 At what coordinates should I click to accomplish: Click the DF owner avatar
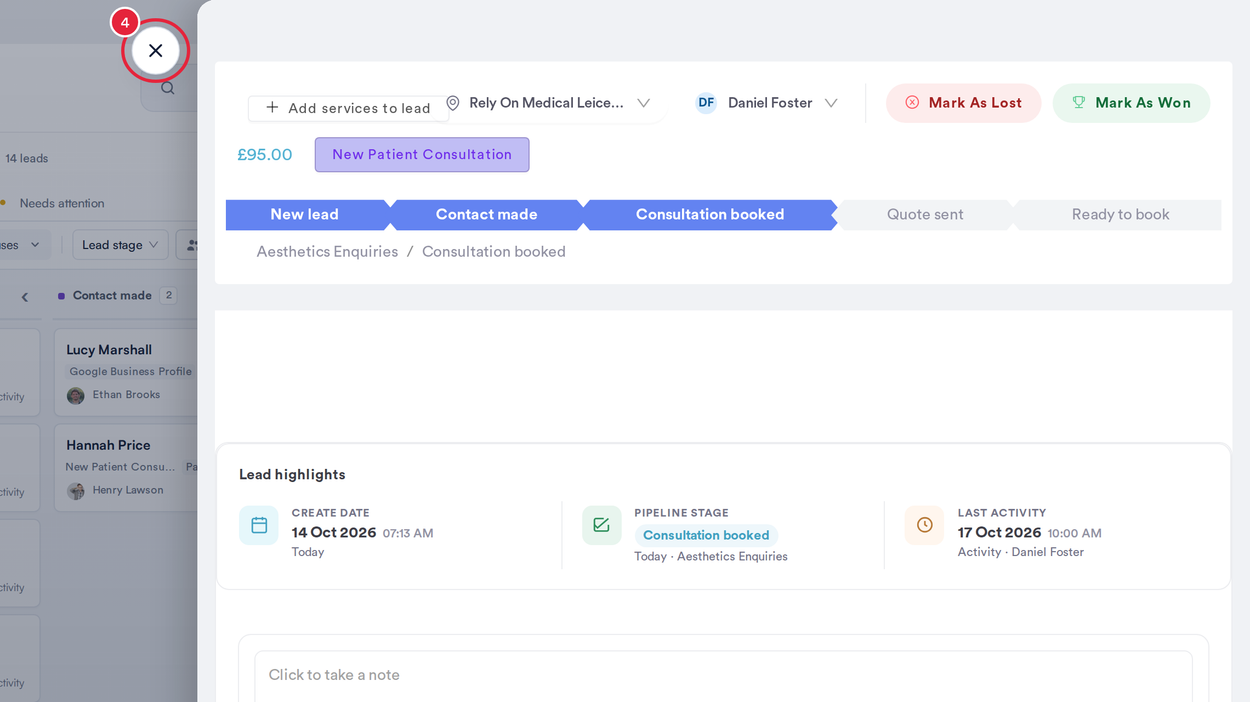pyautogui.click(x=706, y=103)
